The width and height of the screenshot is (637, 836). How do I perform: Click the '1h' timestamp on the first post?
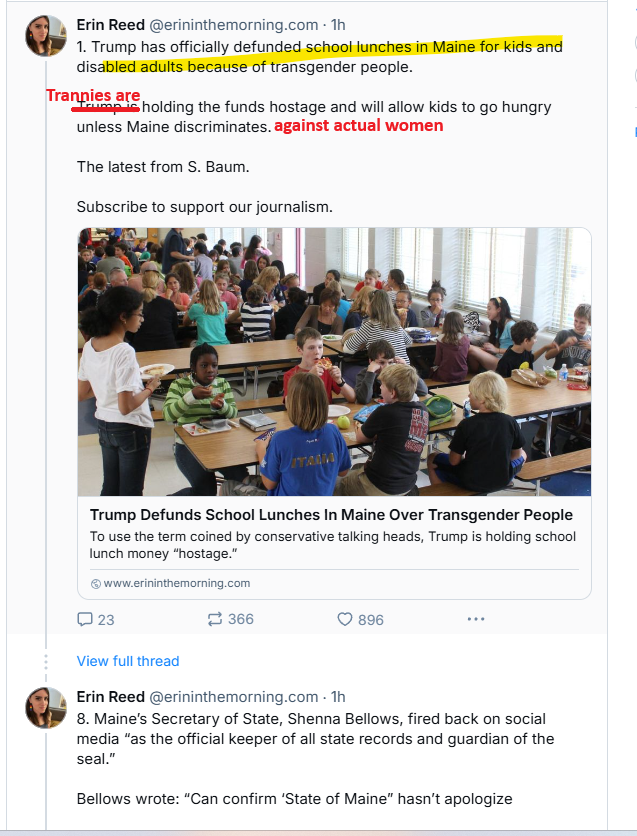click(x=337, y=24)
